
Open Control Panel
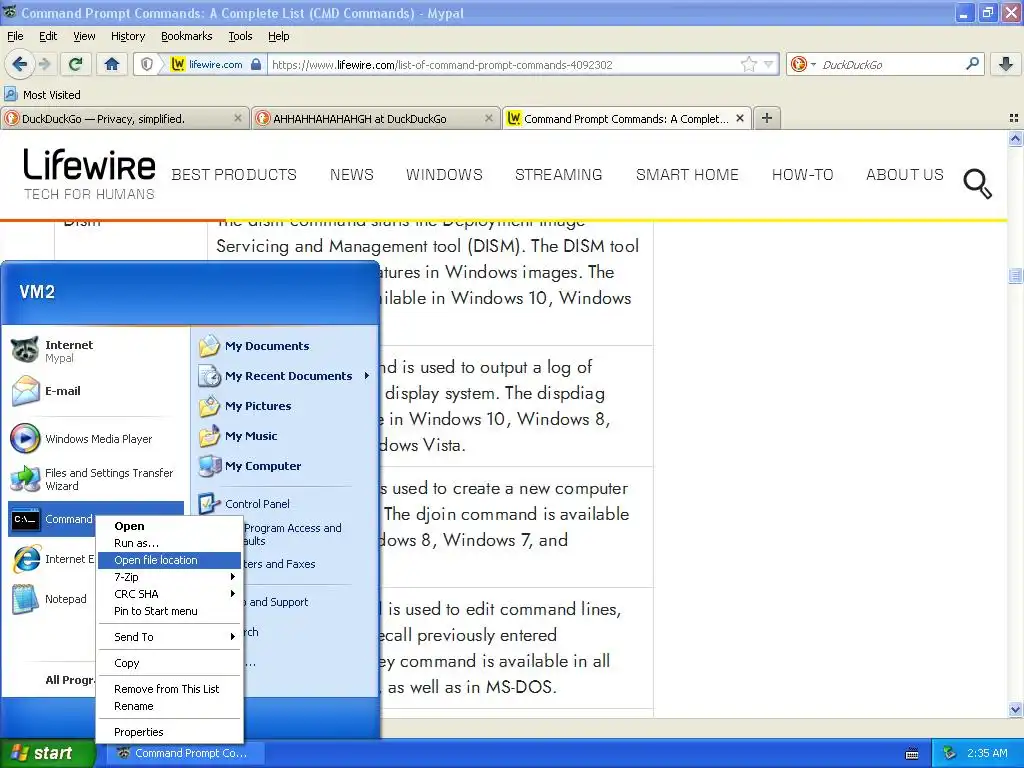click(x=285, y=504)
